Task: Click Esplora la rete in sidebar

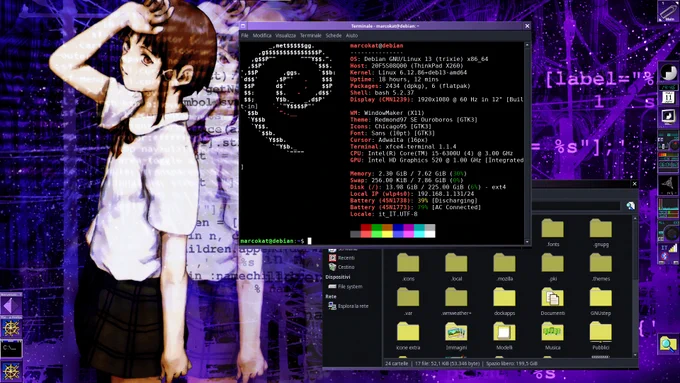Action: click(348, 306)
